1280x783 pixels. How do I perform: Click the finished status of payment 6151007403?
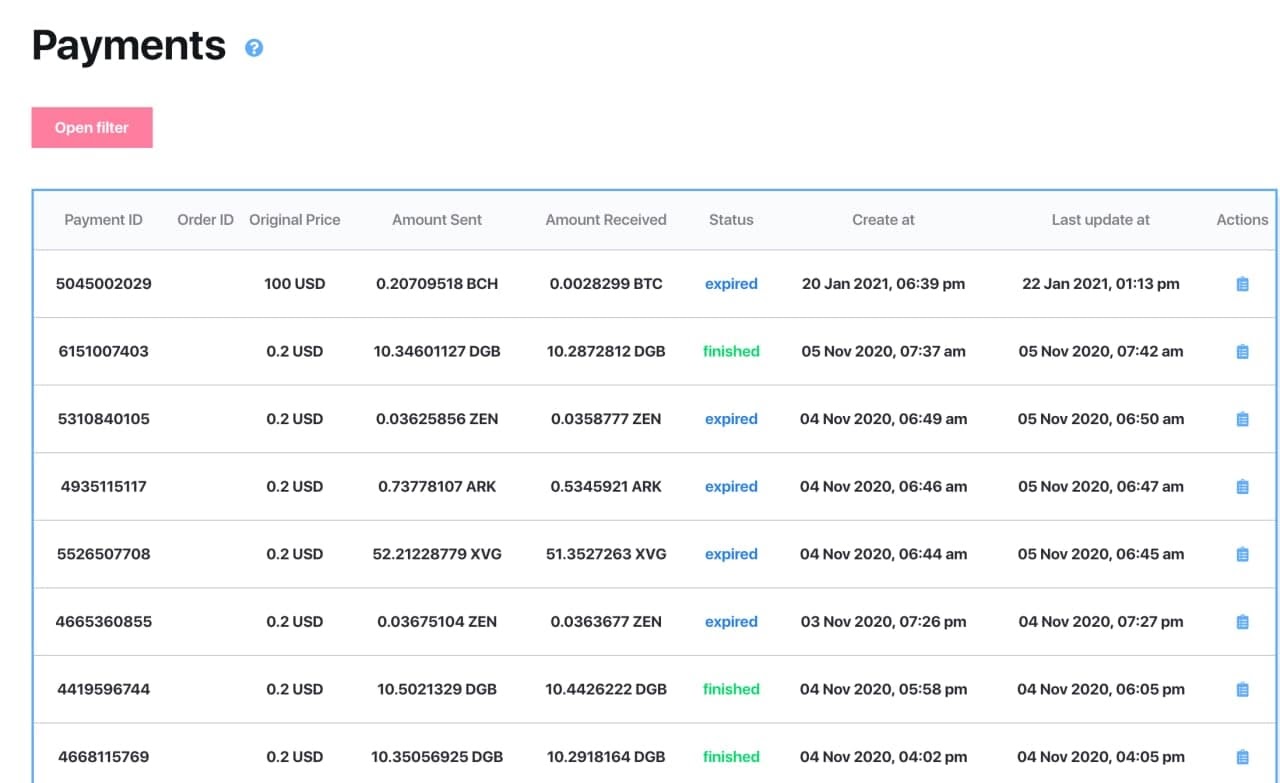coord(731,352)
